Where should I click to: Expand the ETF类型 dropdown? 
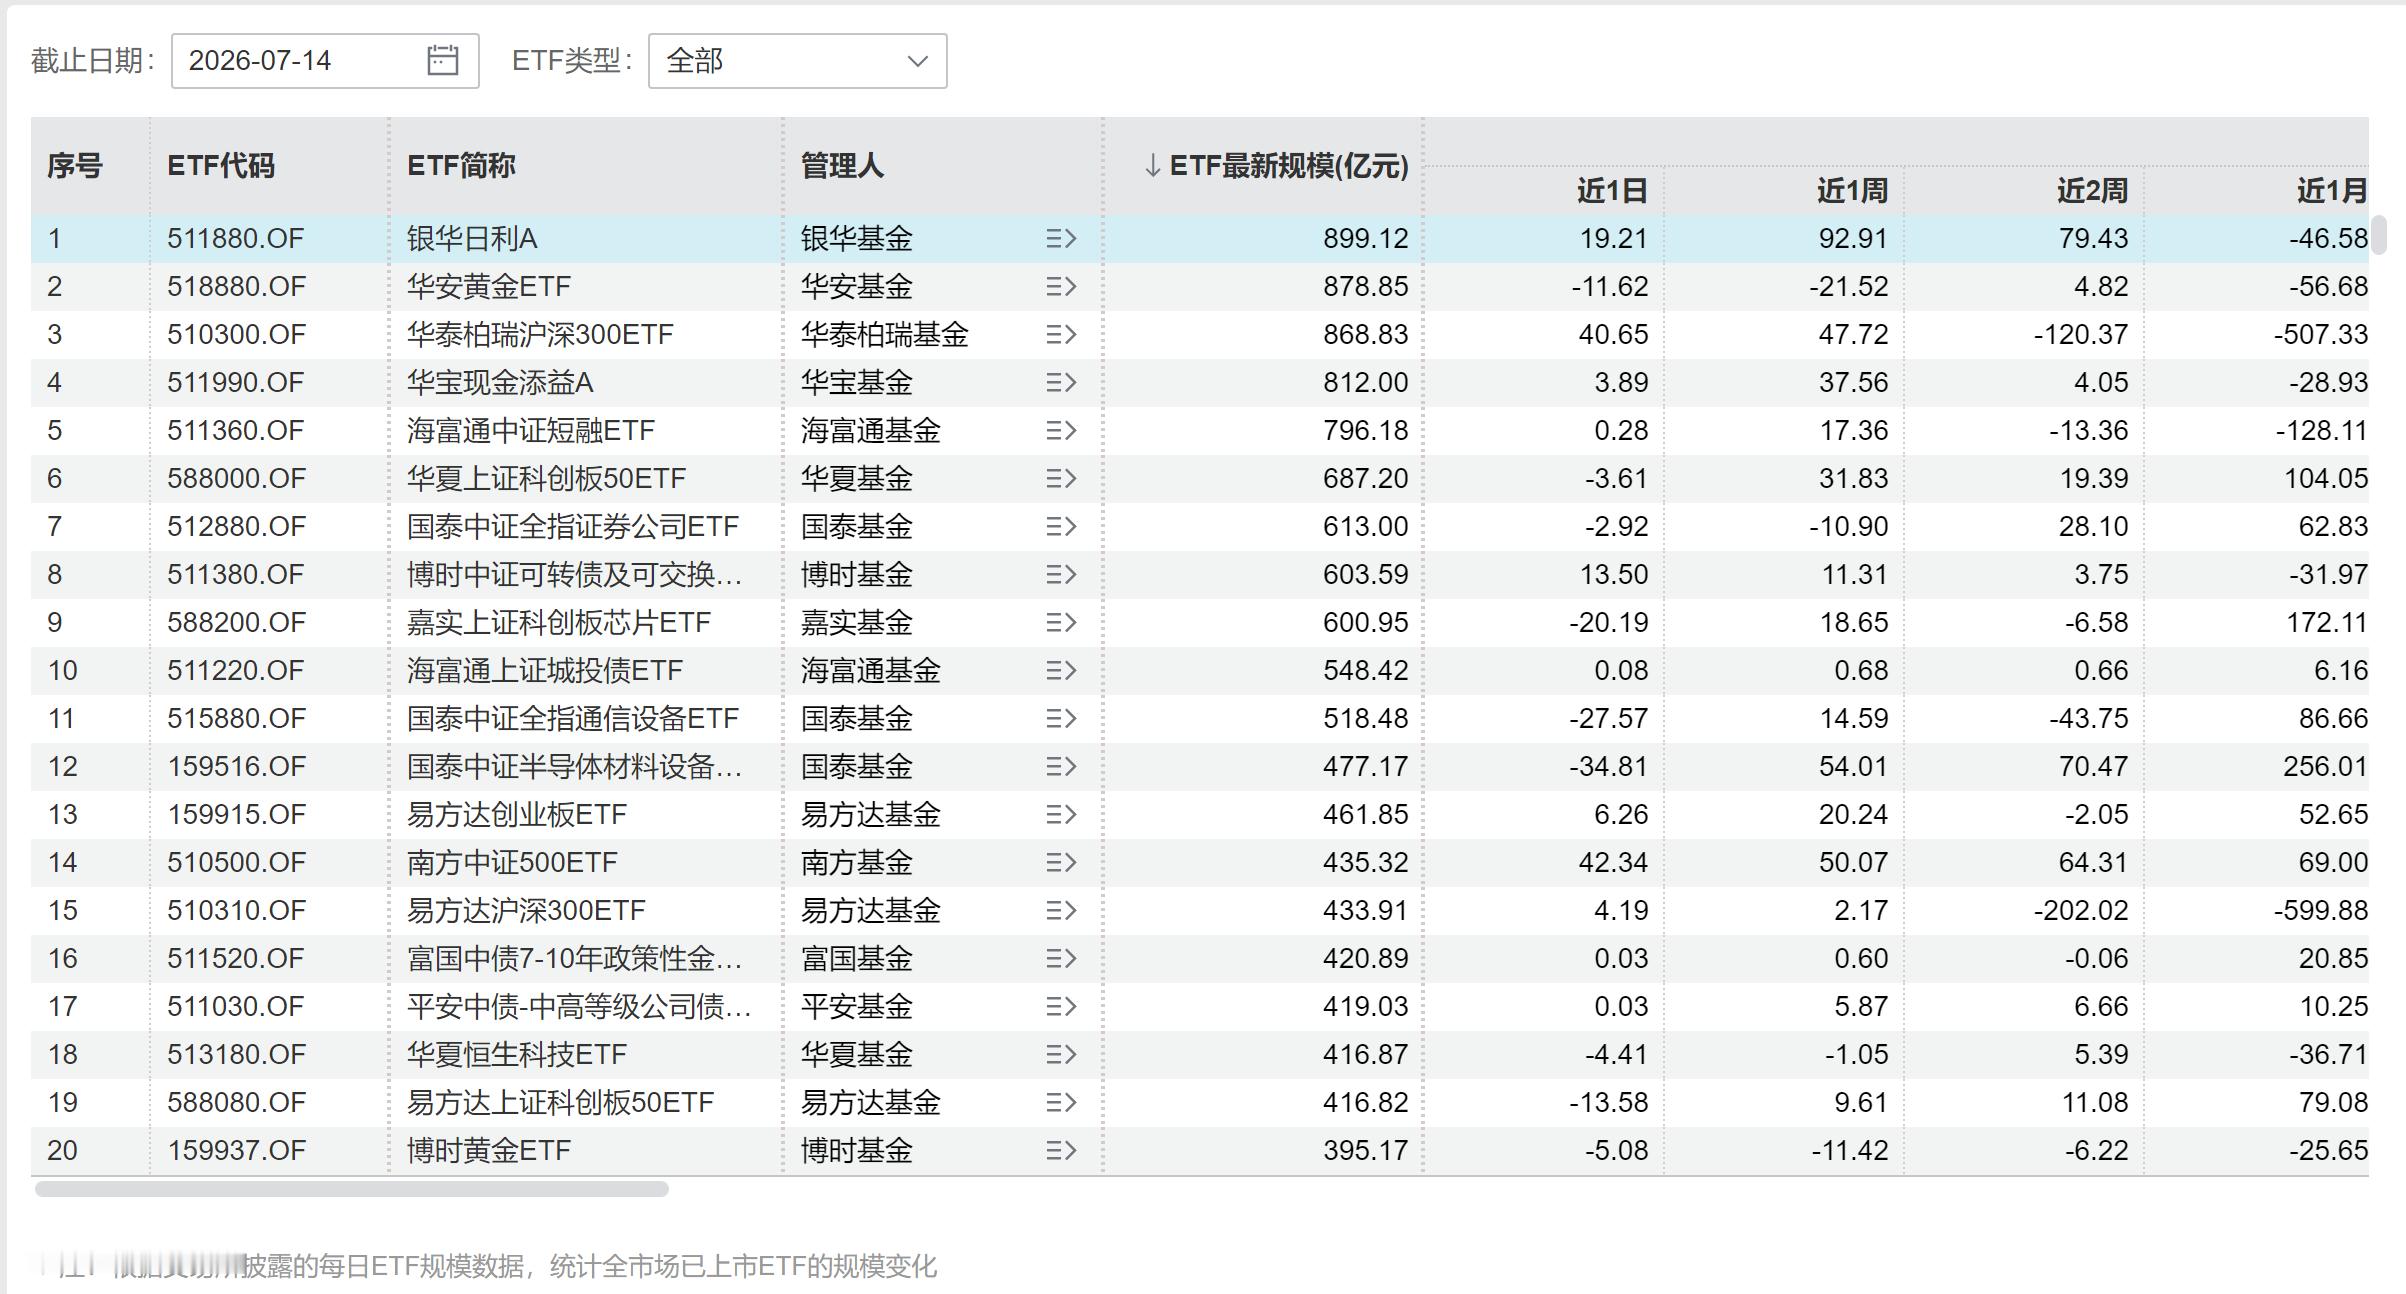point(797,61)
